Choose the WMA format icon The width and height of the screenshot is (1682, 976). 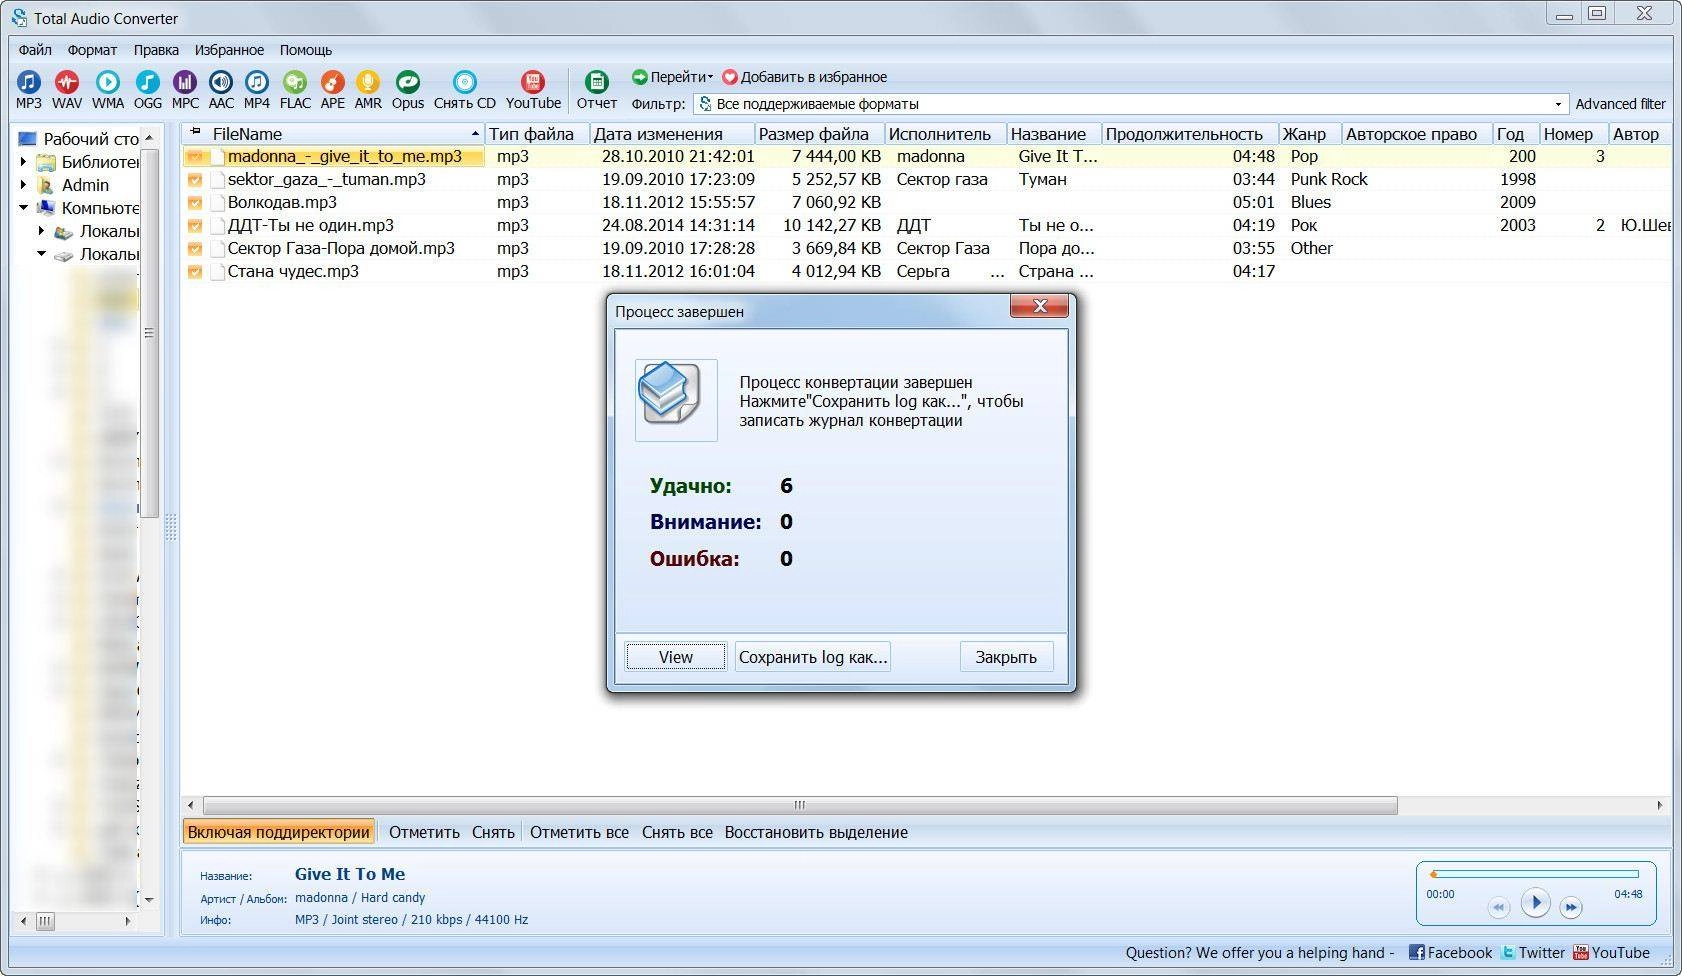tap(108, 89)
